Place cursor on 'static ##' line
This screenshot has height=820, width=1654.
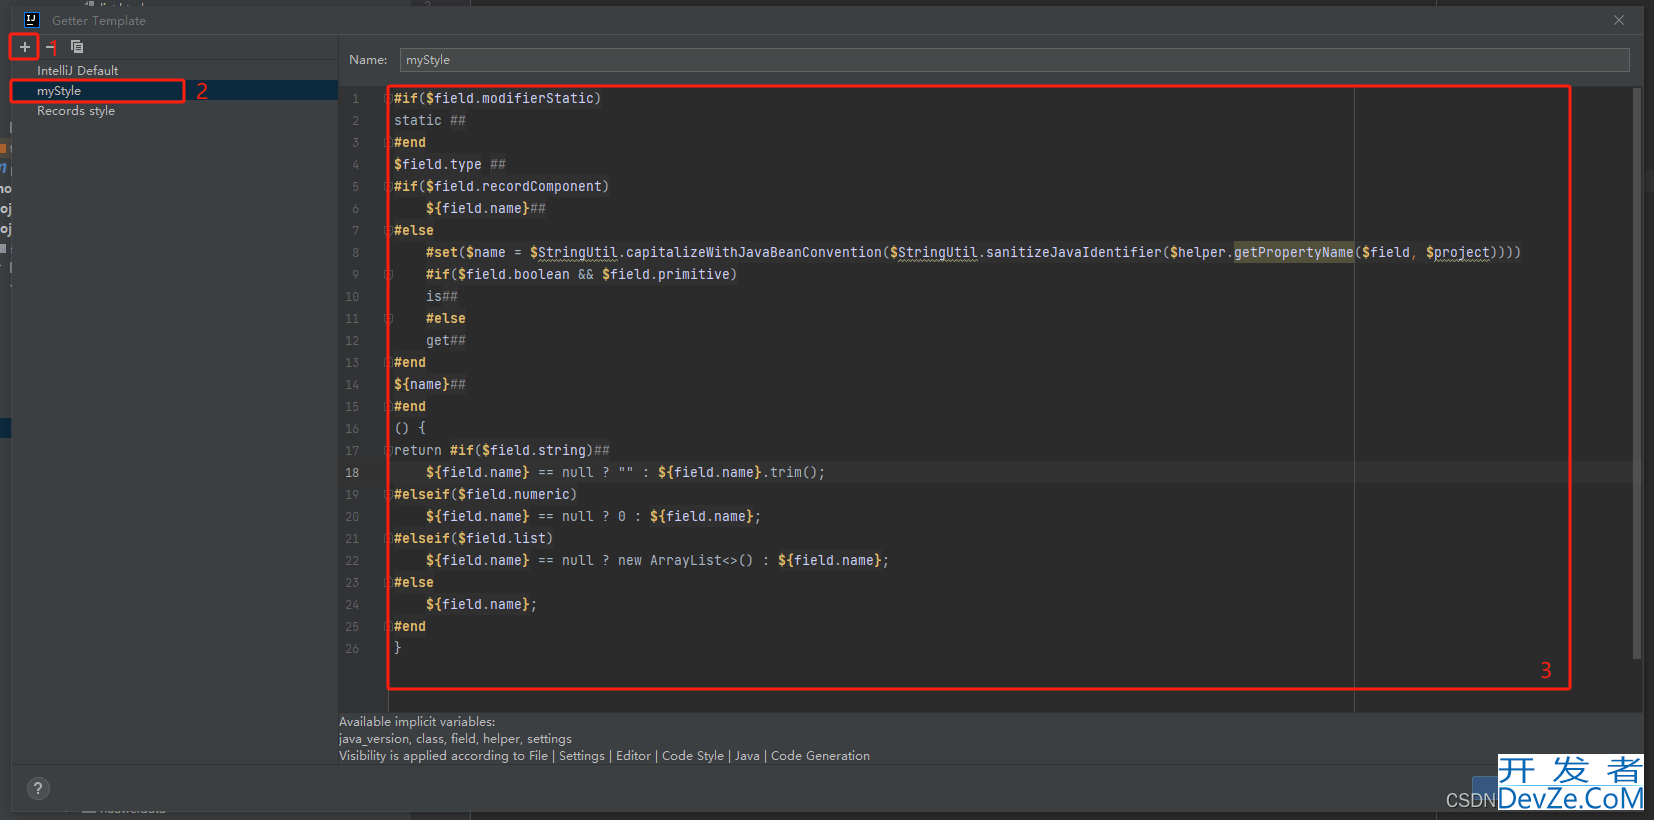430,120
